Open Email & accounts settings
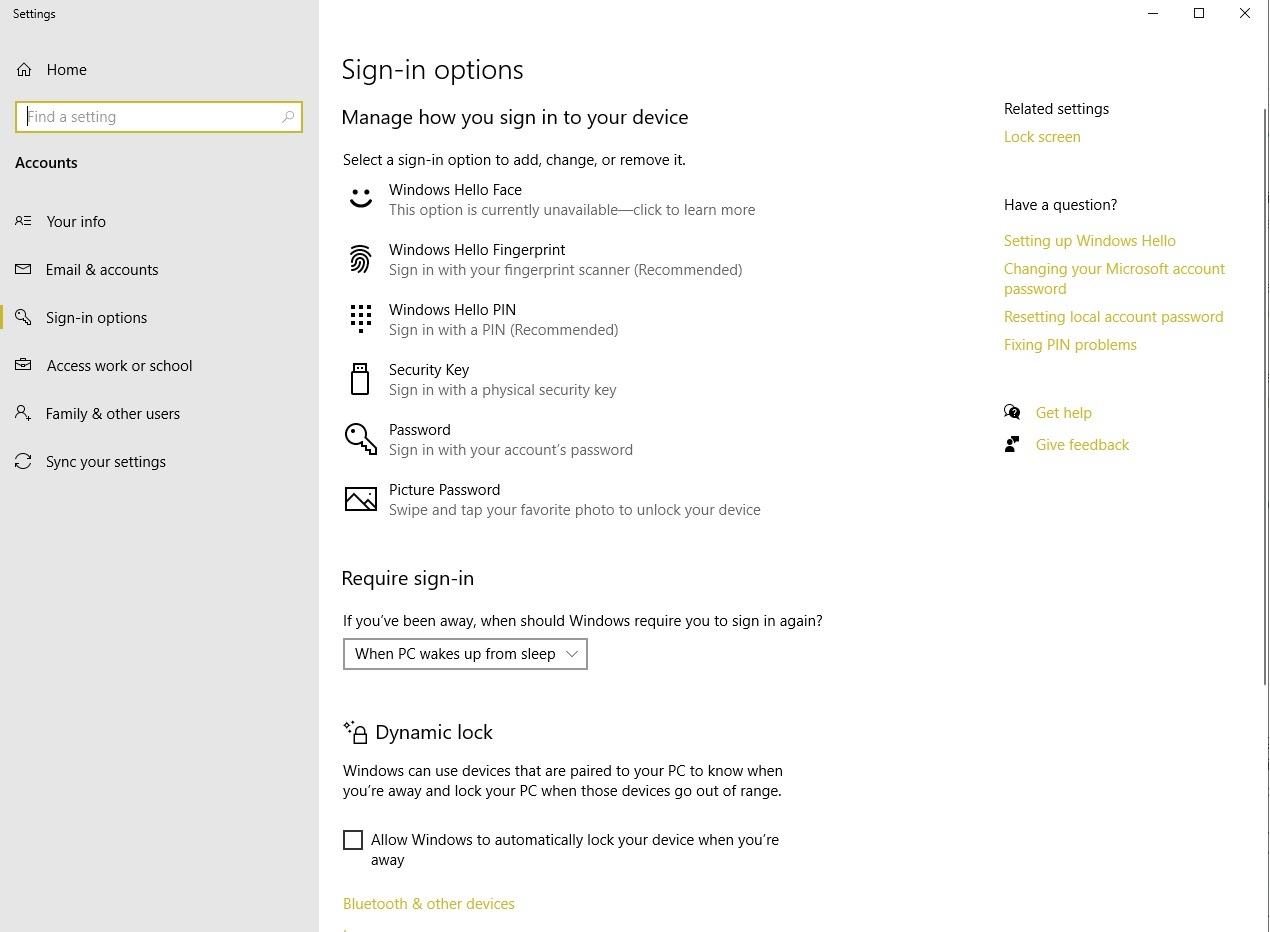1270x932 pixels. pyautogui.click(x=101, y=269)
